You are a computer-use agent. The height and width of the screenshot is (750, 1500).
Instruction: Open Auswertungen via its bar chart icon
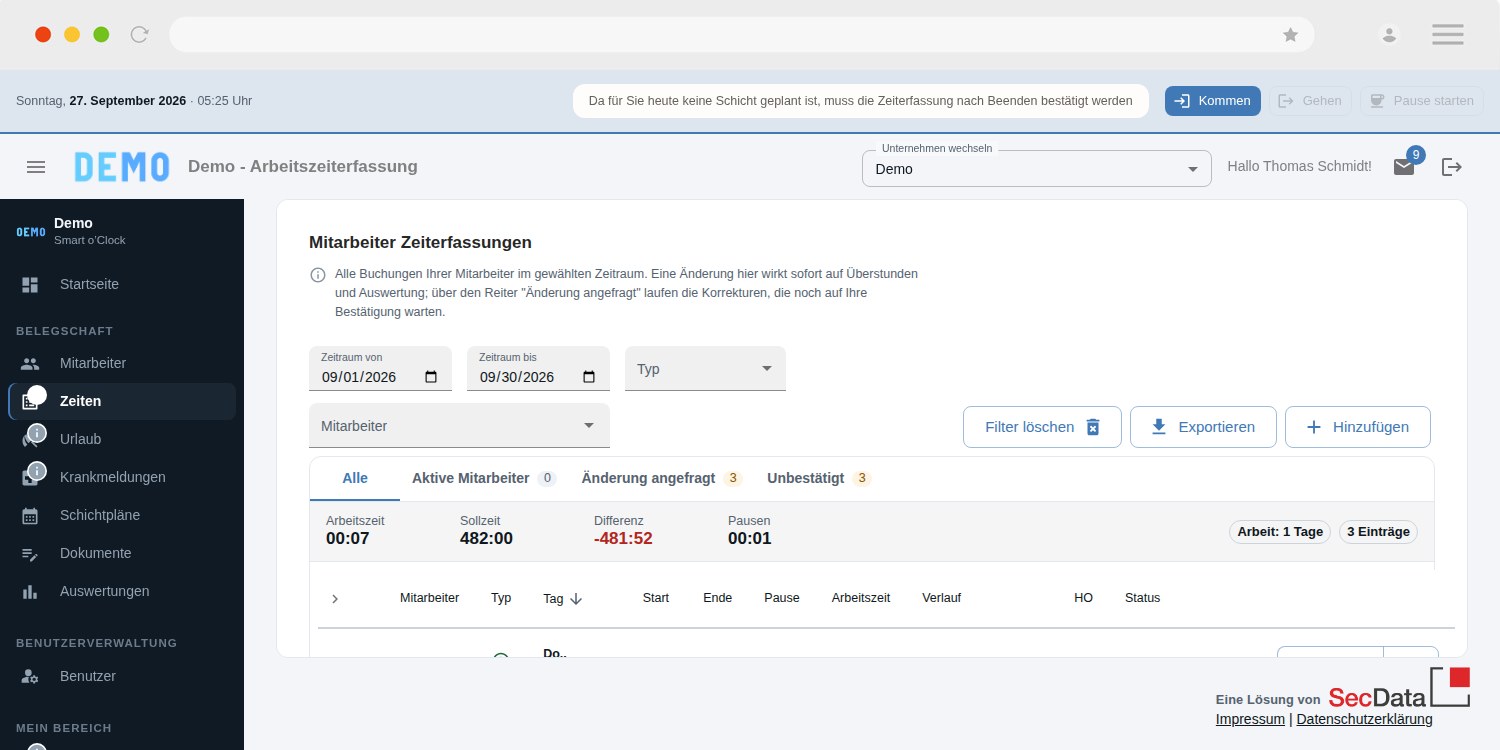tap(30, 592)
